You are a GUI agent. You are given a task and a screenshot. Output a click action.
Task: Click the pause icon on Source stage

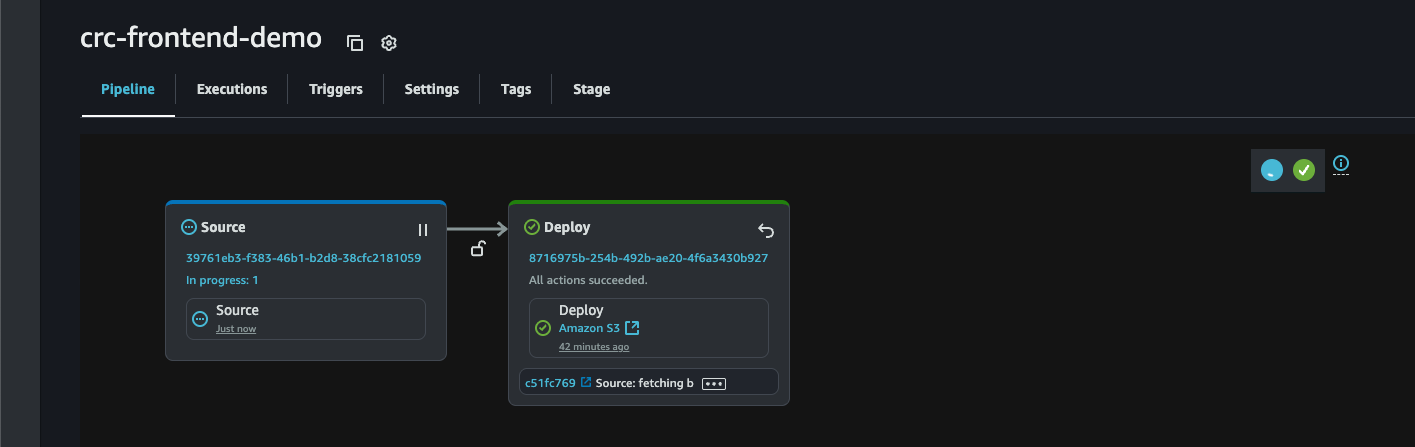click(x=423, y=230)
